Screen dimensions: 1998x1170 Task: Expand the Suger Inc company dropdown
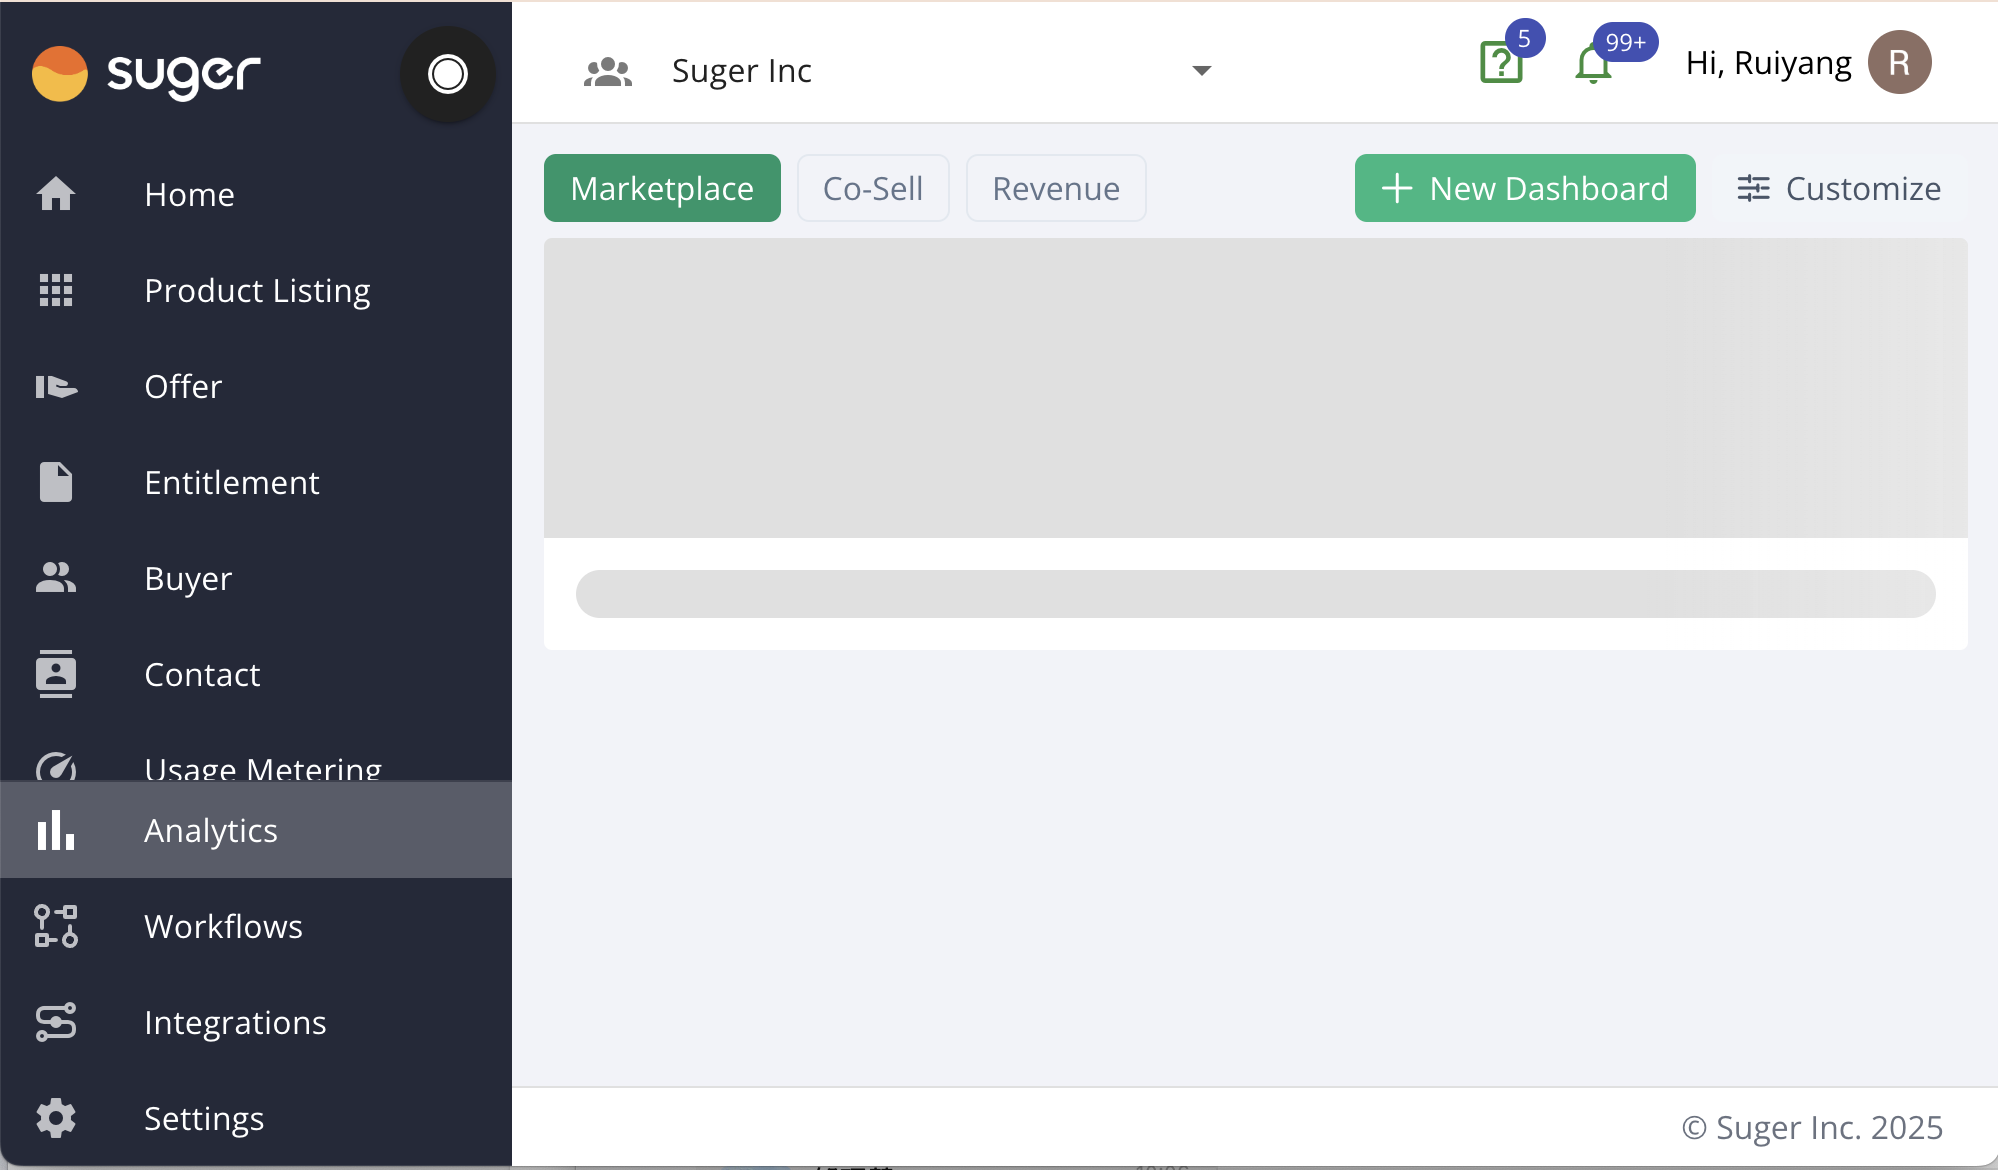point(1200,68)
